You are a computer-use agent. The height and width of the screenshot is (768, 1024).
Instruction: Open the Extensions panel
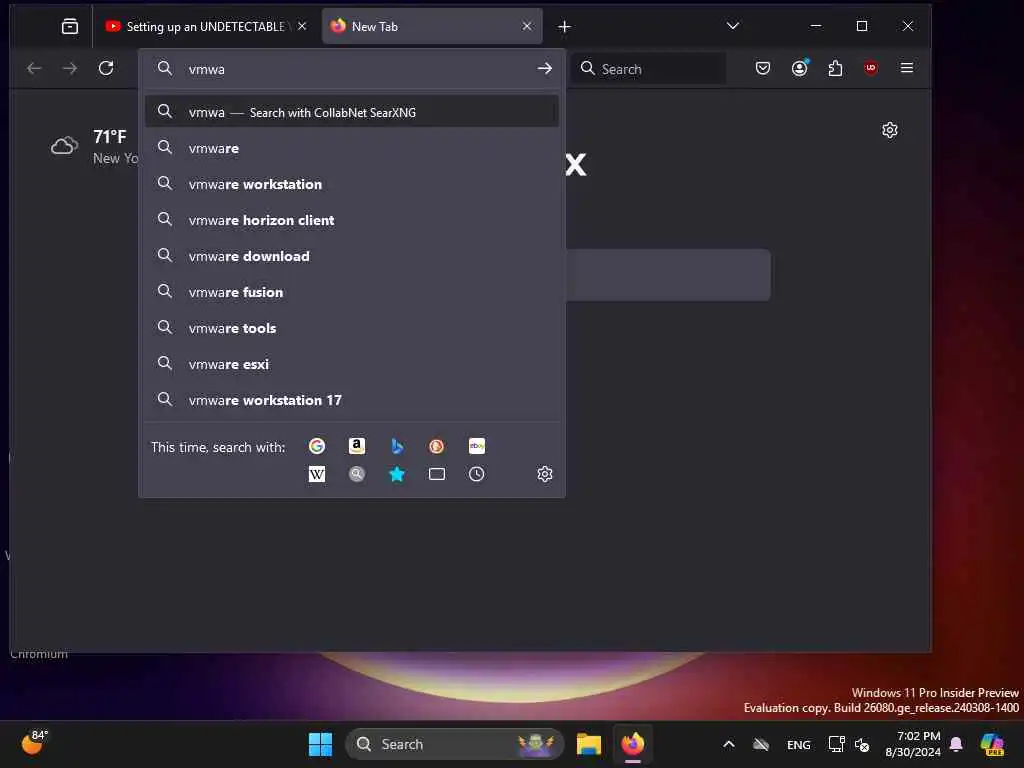pyautogui.click(x=835, y=68)
